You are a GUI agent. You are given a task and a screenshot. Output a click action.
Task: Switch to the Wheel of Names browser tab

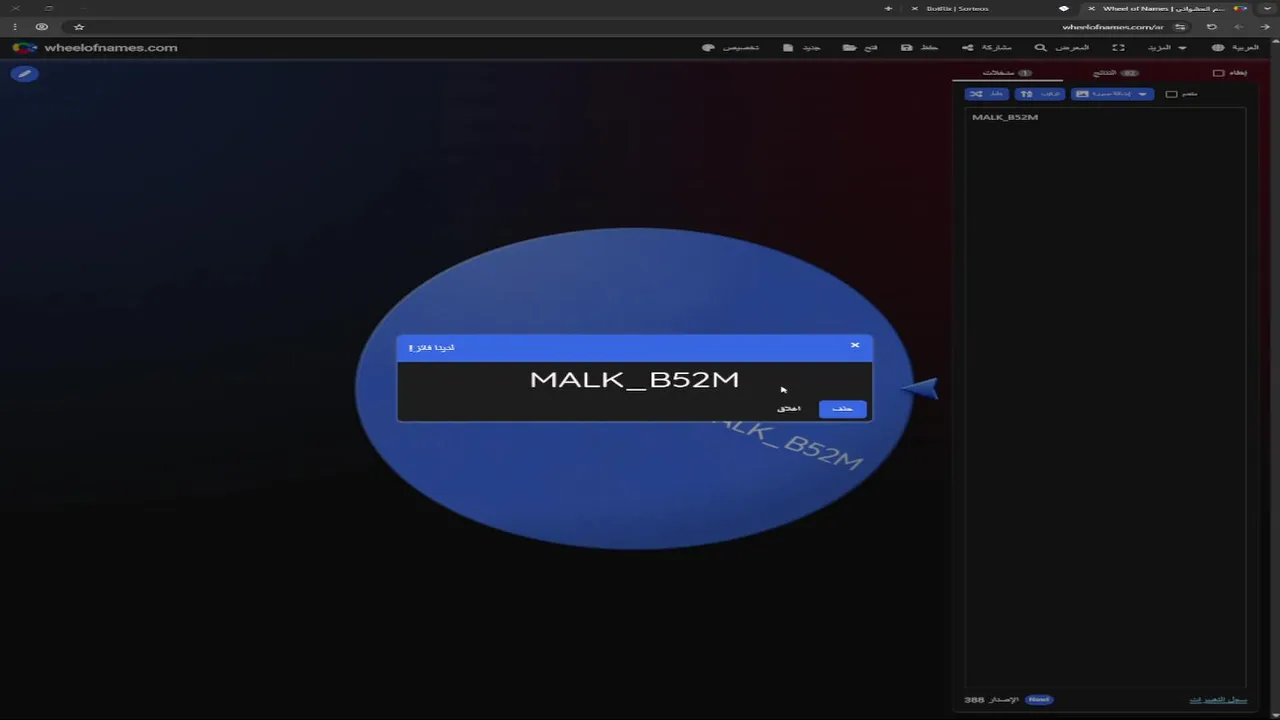pos(1166,8)
